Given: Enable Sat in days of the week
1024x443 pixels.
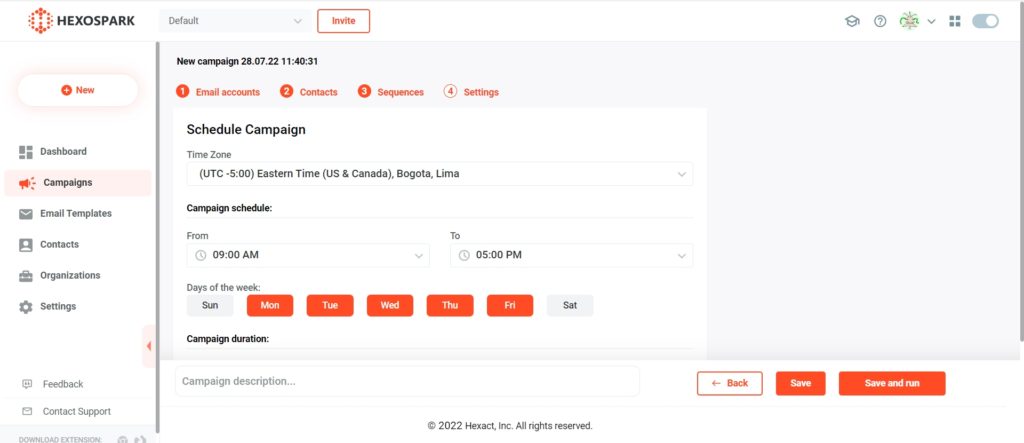Looking at the screenshot, I should (x=570, y=305).
